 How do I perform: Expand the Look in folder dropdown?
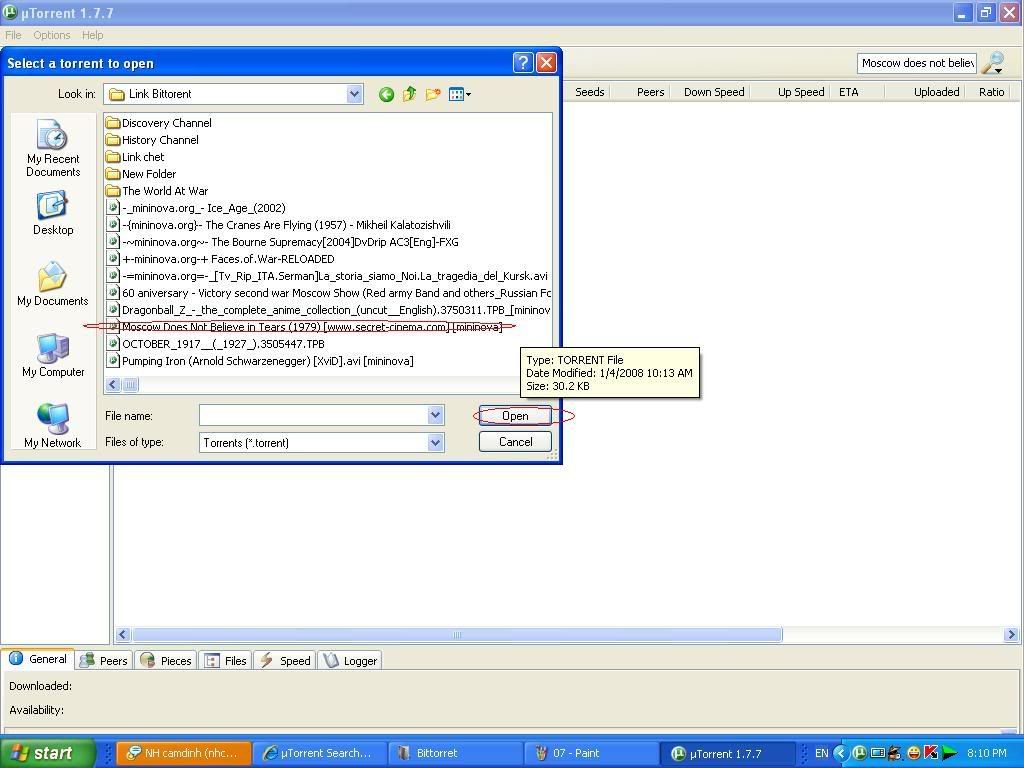pyautogui.click(x=354, y=94)
